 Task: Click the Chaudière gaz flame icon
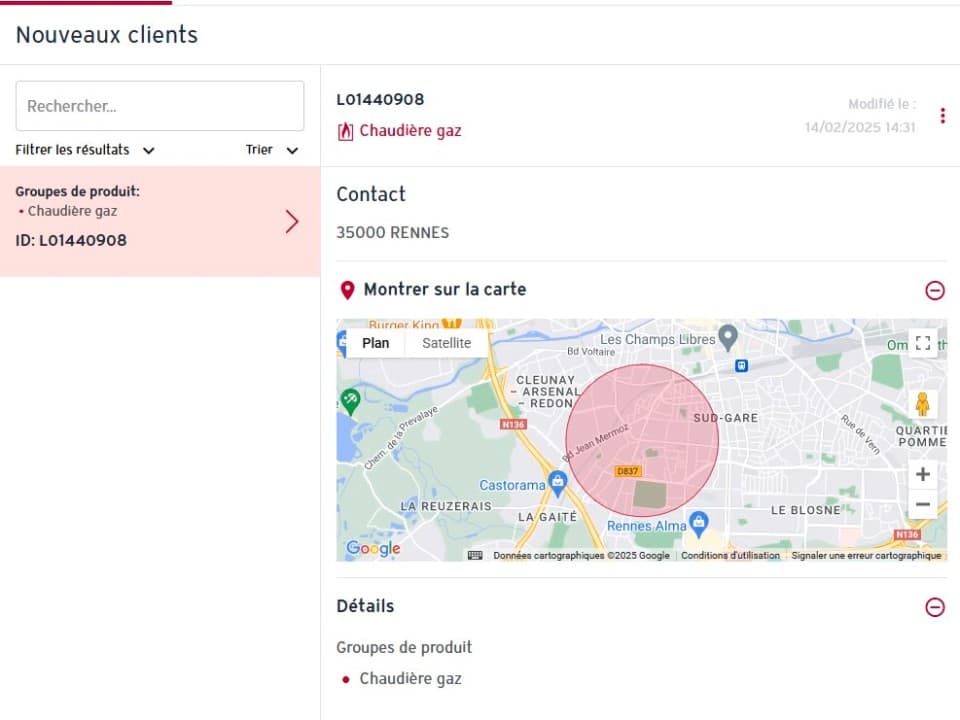point(345,131)
